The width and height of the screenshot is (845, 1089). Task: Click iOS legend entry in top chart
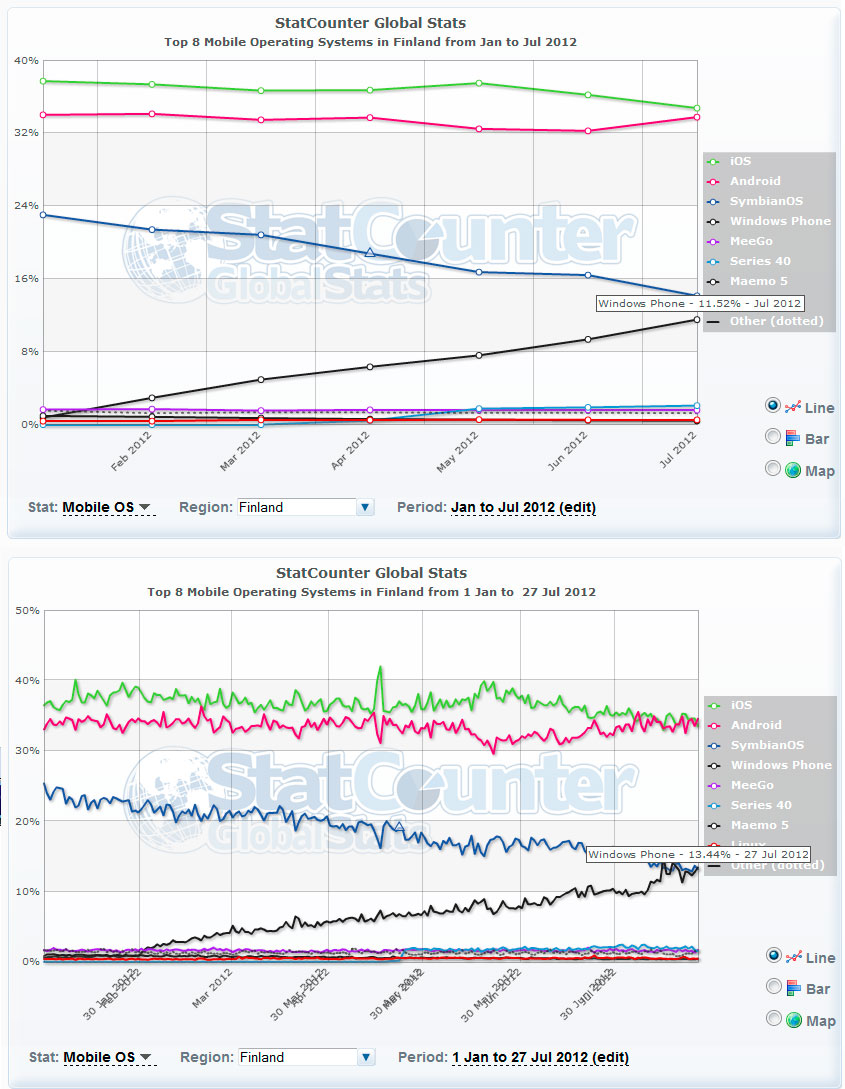tap(730, 161)
